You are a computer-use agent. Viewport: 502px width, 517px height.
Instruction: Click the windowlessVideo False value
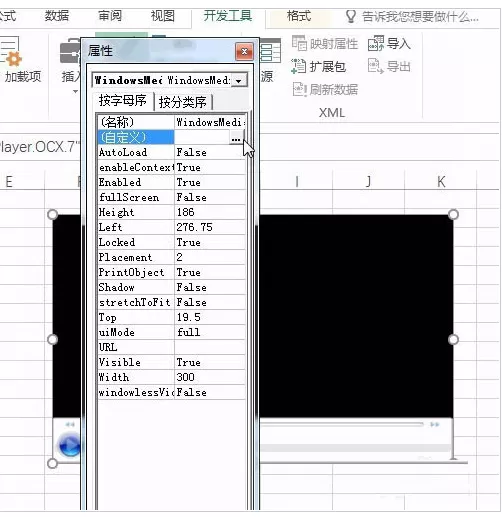click(210, 392)
